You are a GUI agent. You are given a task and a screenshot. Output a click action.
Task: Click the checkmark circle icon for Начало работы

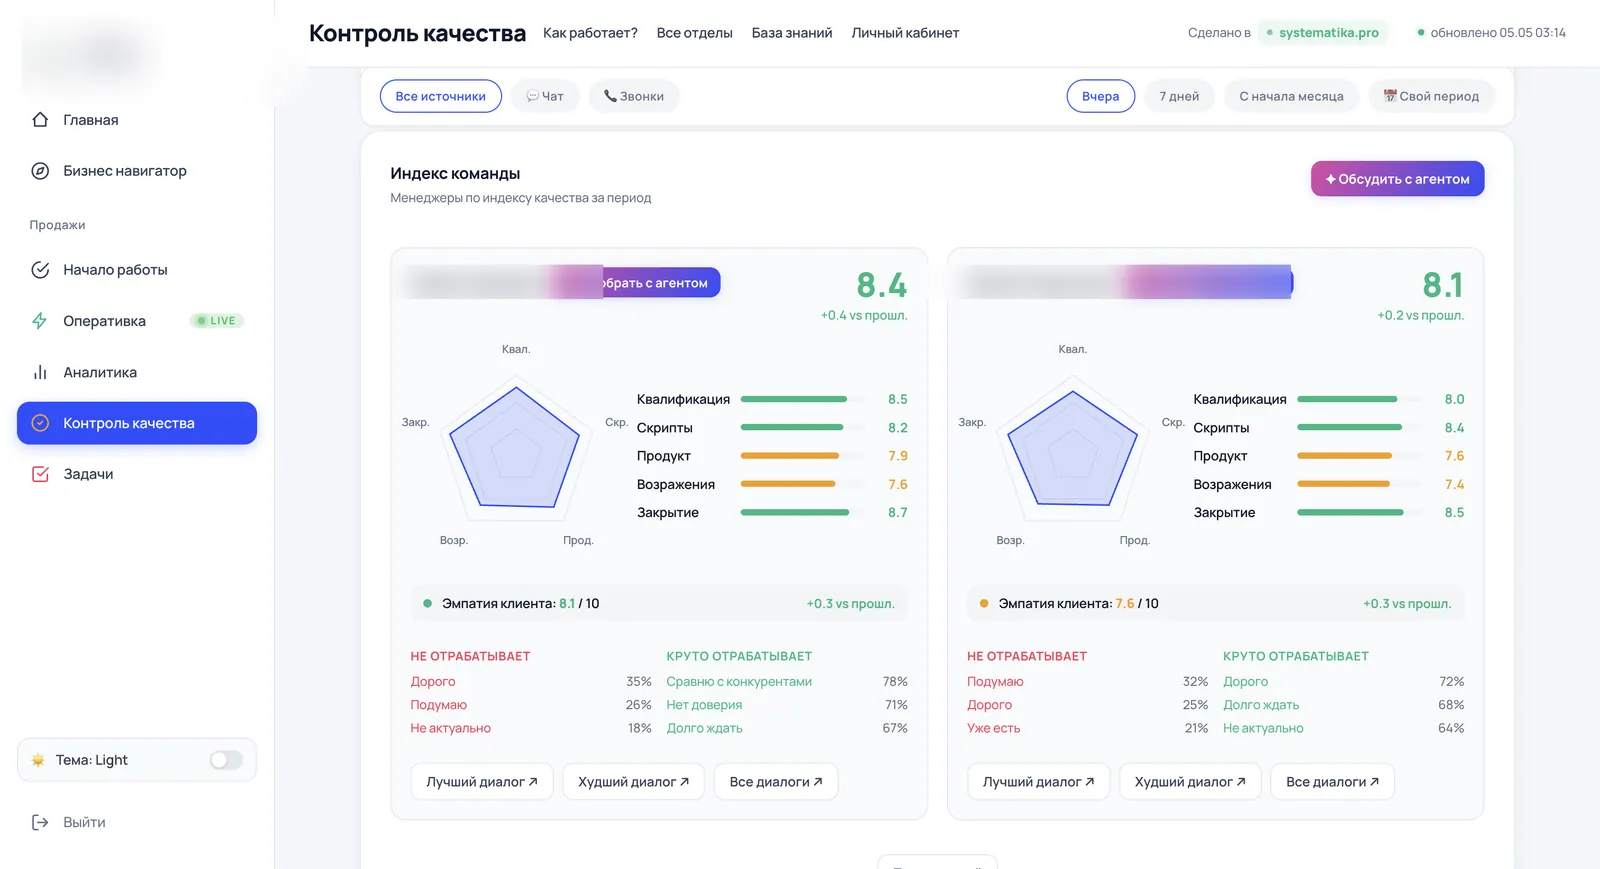click(x=40, y=270)
